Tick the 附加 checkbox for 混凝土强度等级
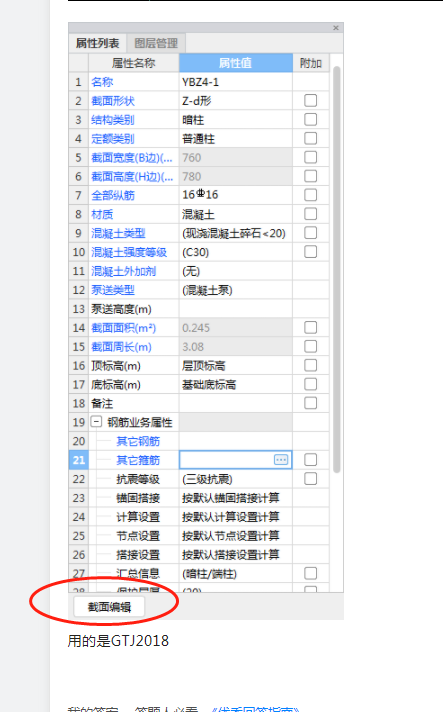 [310, 252]
